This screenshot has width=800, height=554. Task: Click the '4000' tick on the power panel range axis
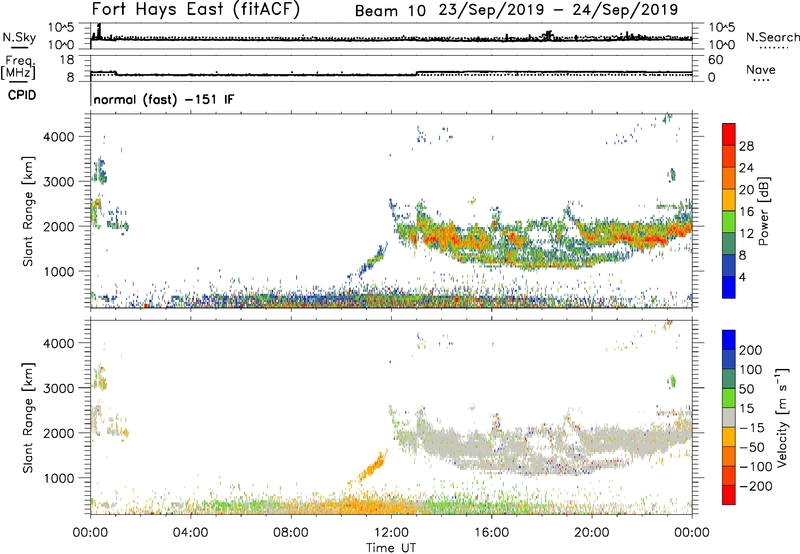click(59, 137)
